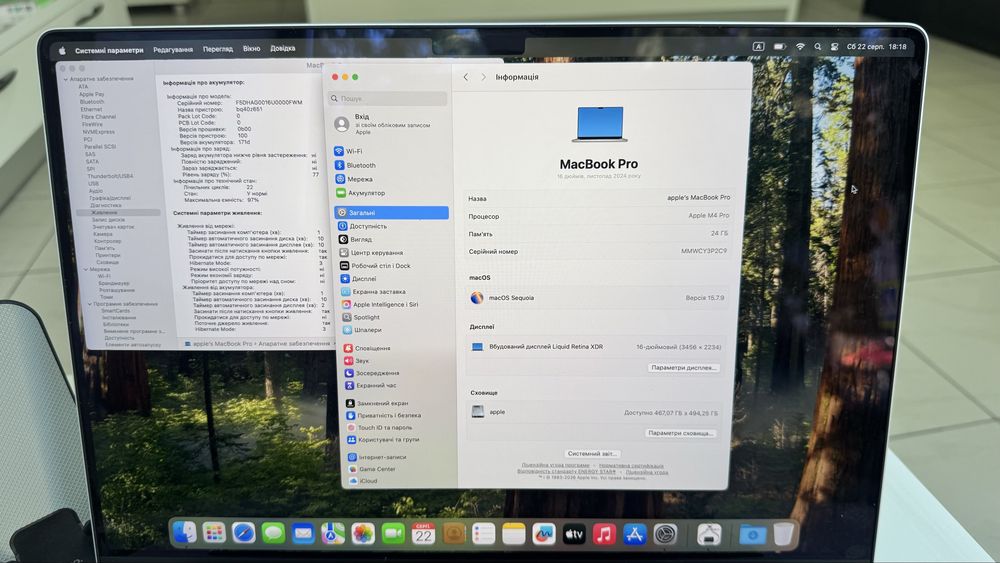
Task: Open Control Center in the menu bar
Action: [834, 47]
